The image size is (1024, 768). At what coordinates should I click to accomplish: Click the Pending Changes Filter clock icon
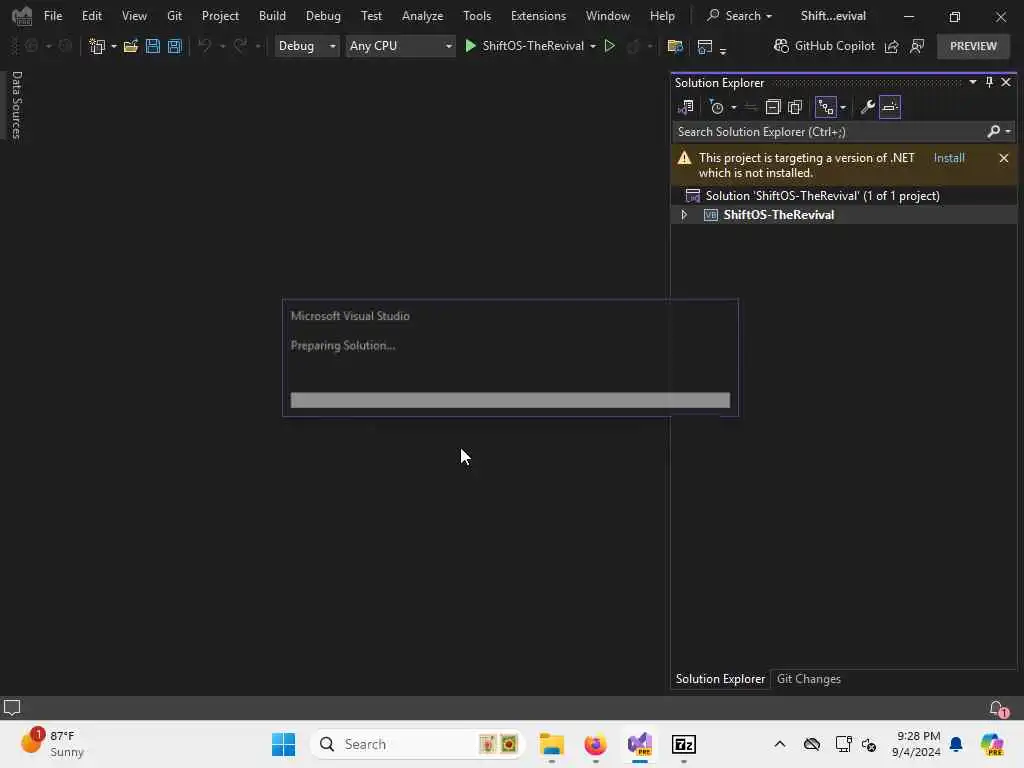pos(716,107)
